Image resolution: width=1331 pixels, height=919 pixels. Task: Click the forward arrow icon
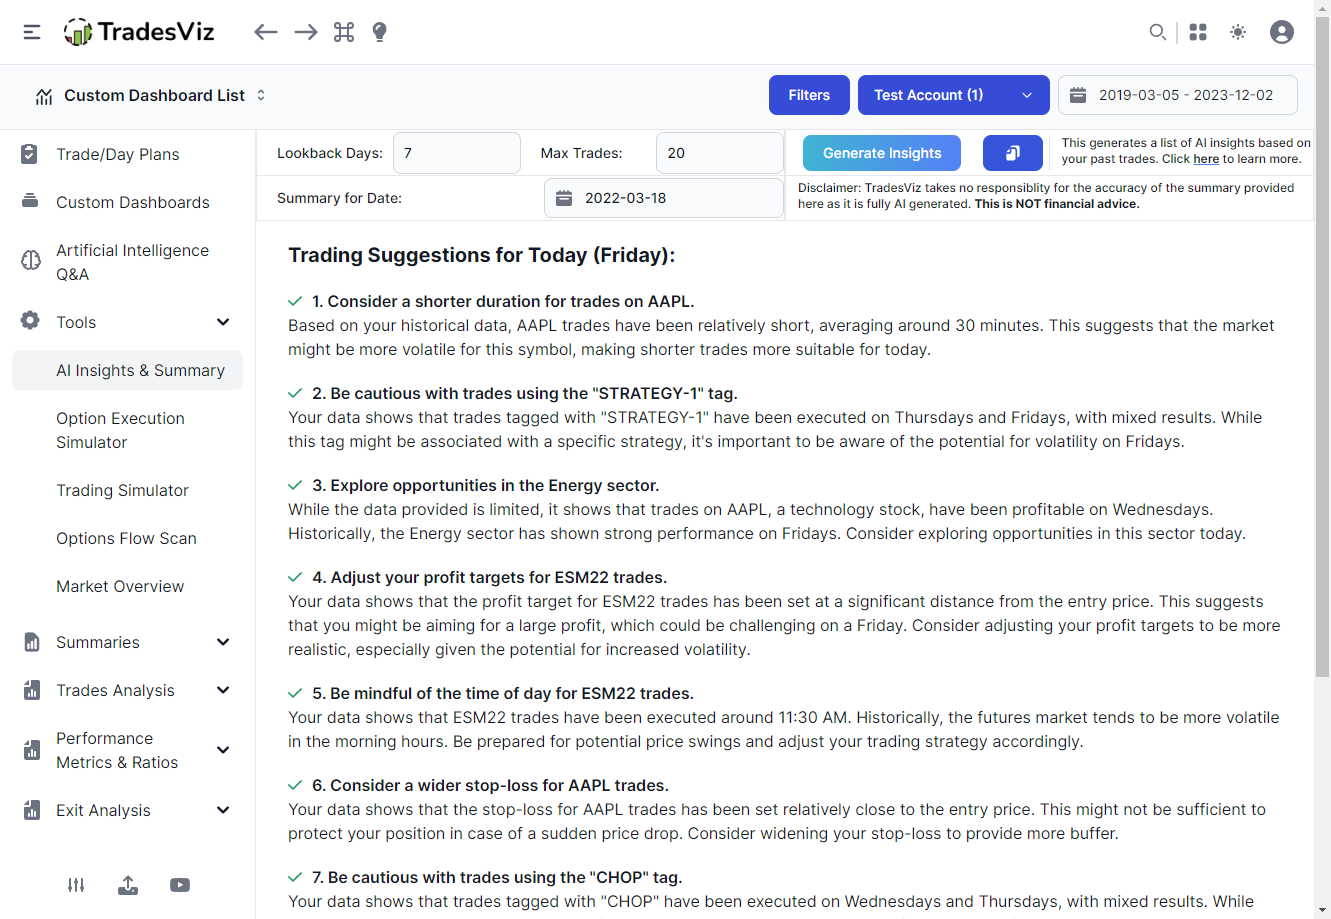tap(306, 32)
